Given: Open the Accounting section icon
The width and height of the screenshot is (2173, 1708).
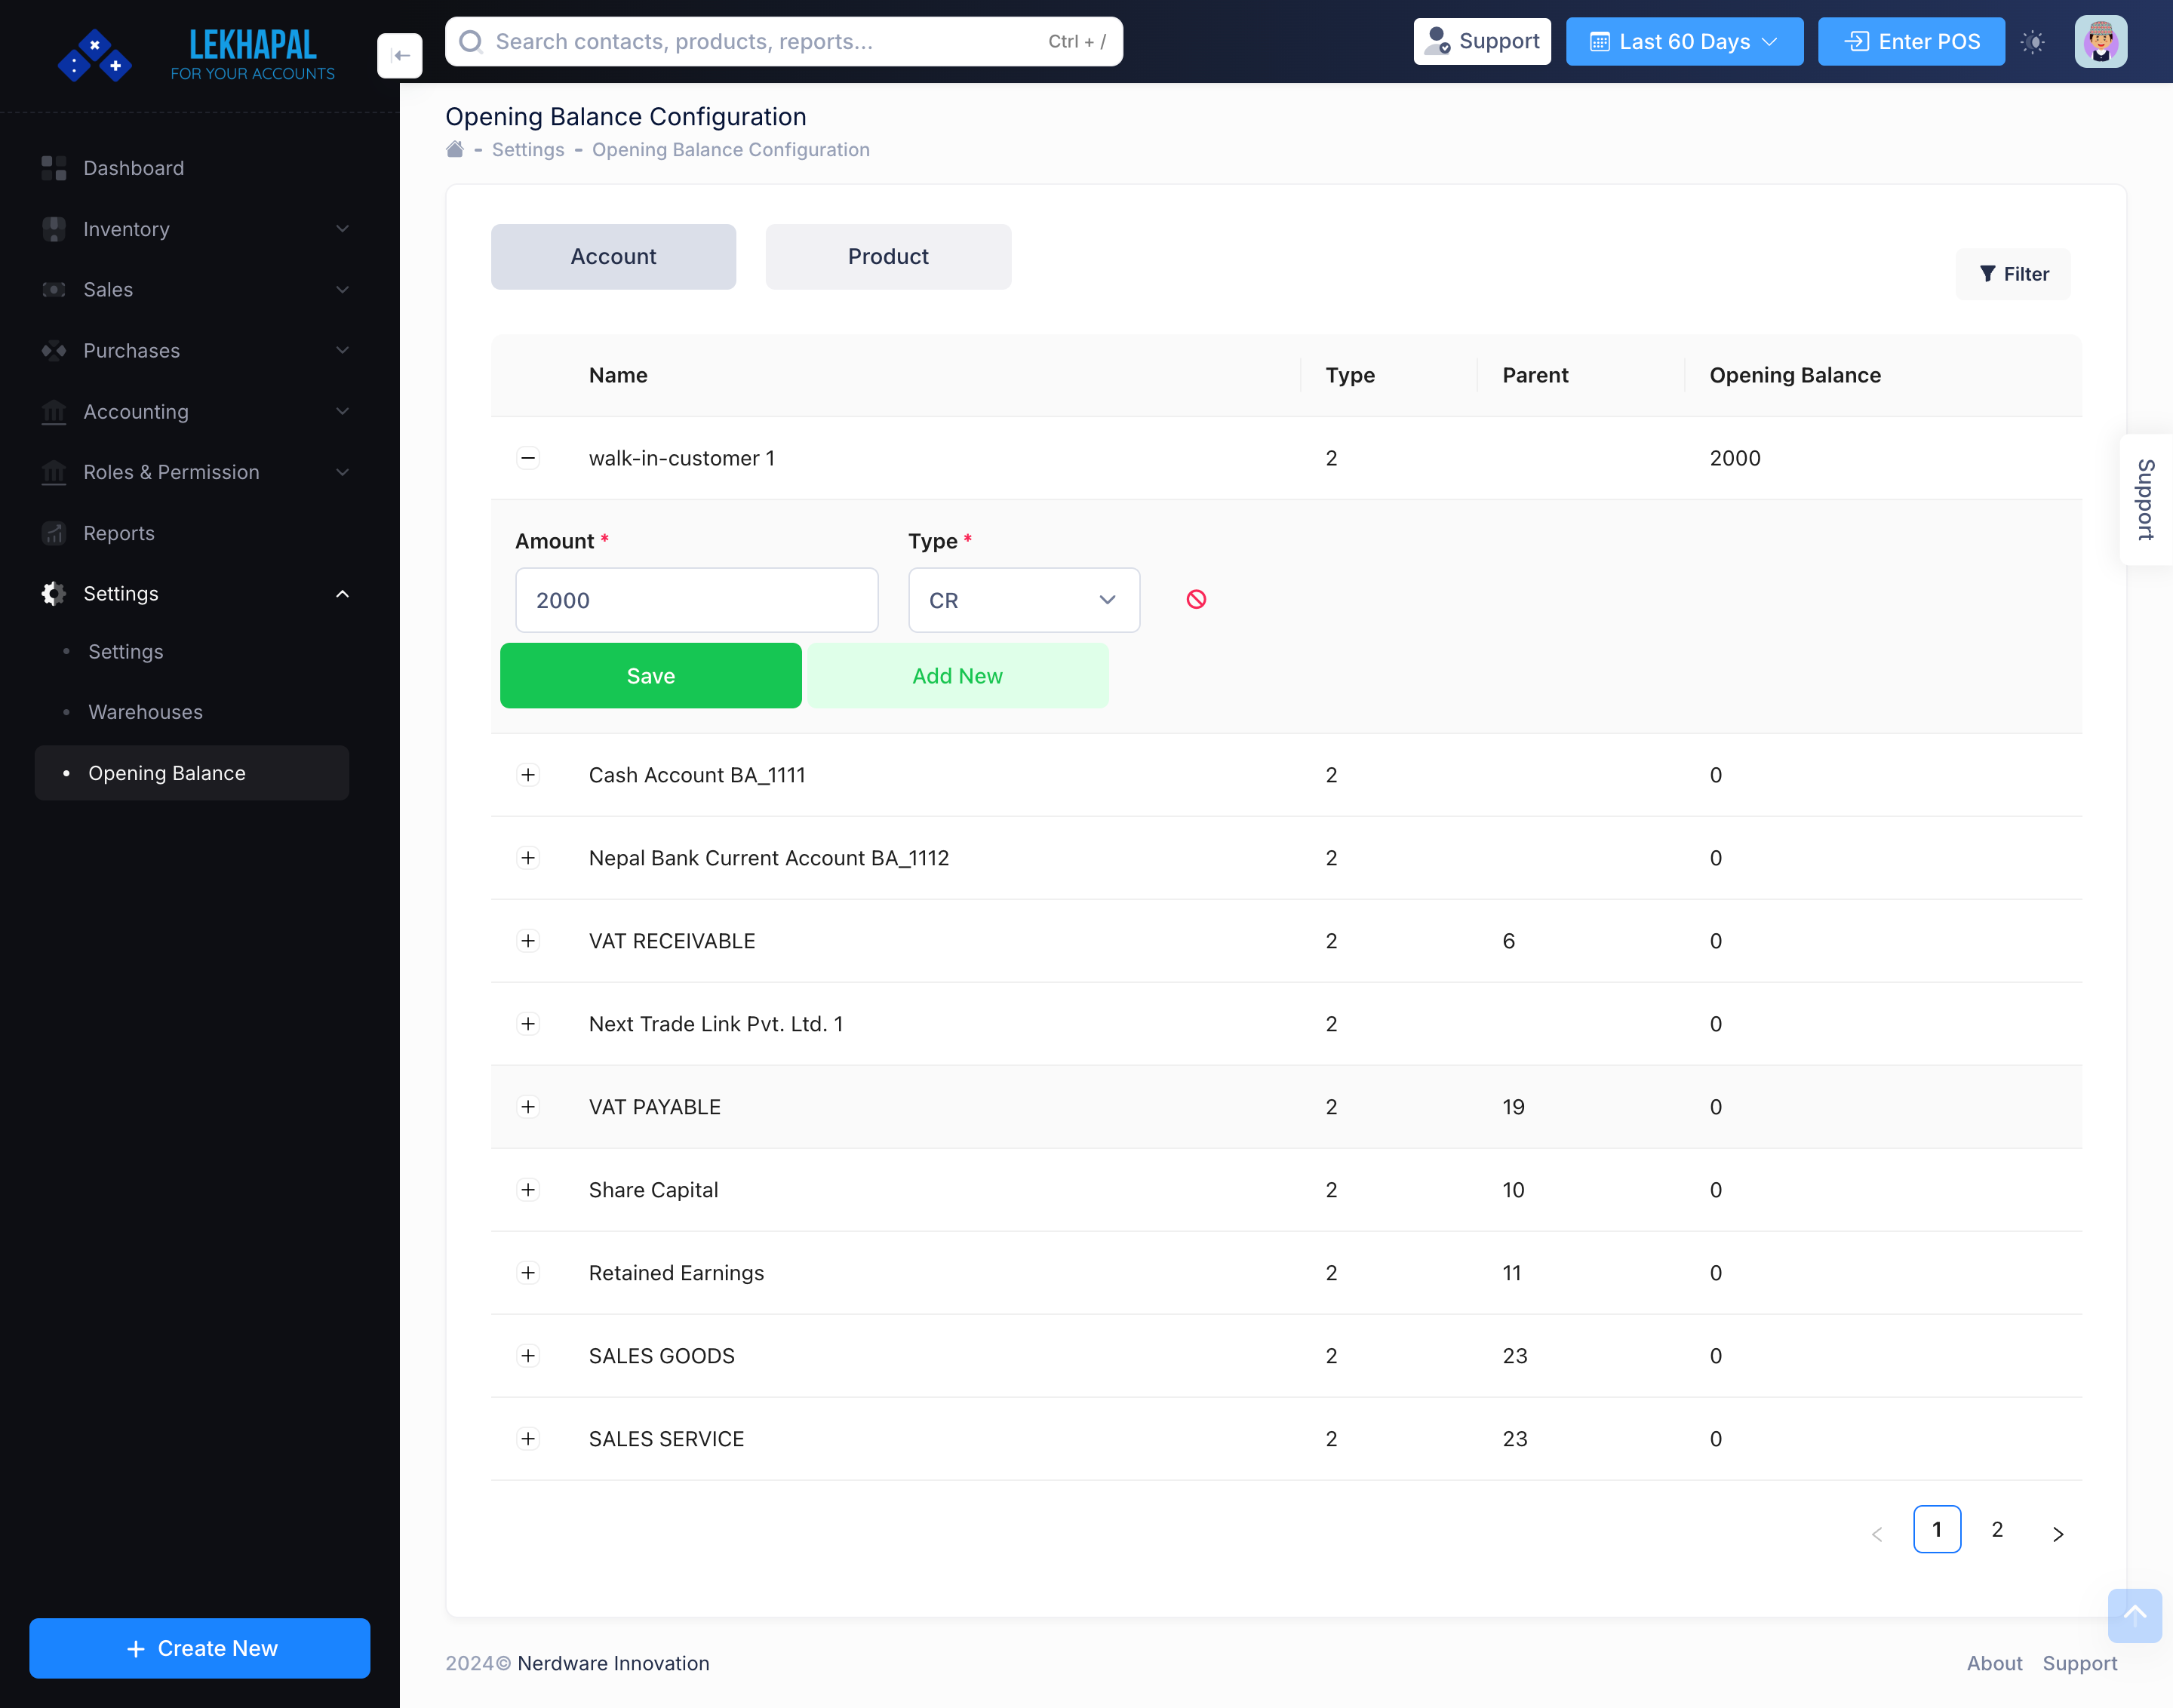Looking at the screenshot, I should [53, 411].
